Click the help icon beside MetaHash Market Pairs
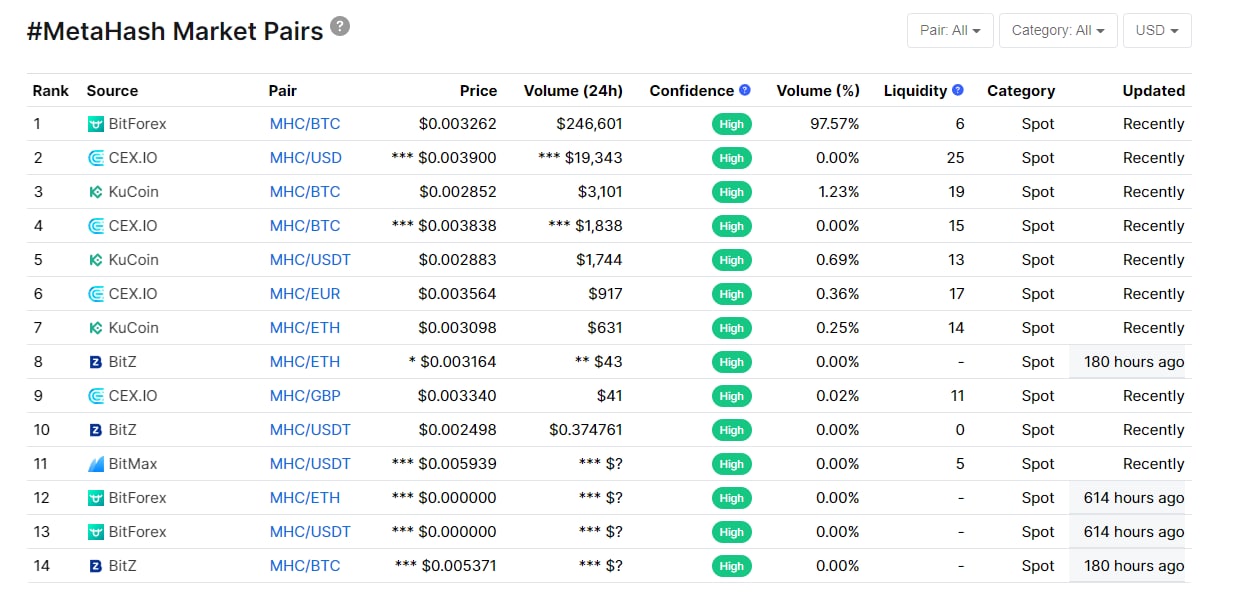 point(340,26)
